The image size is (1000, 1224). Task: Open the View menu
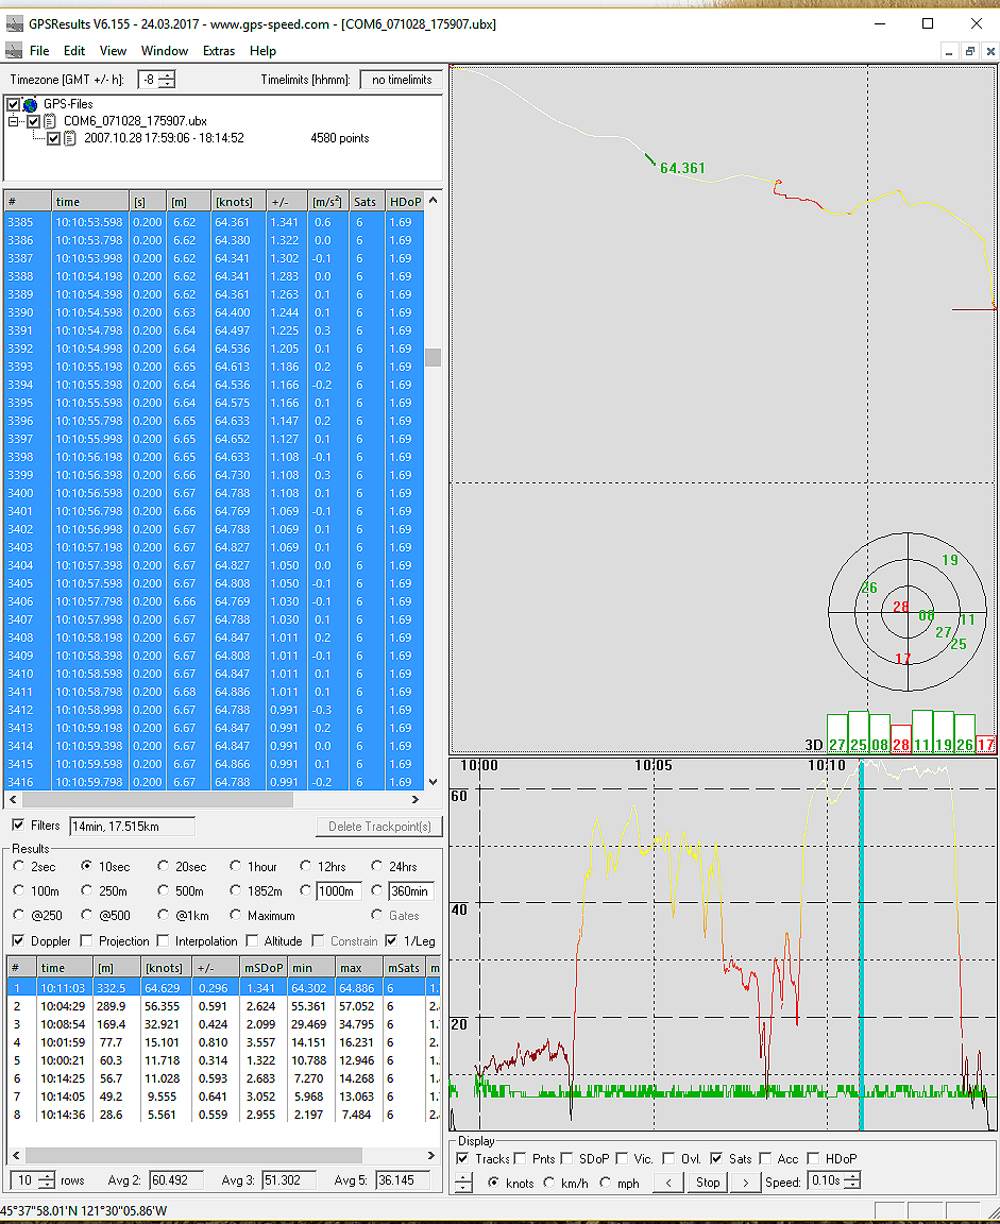113,50
